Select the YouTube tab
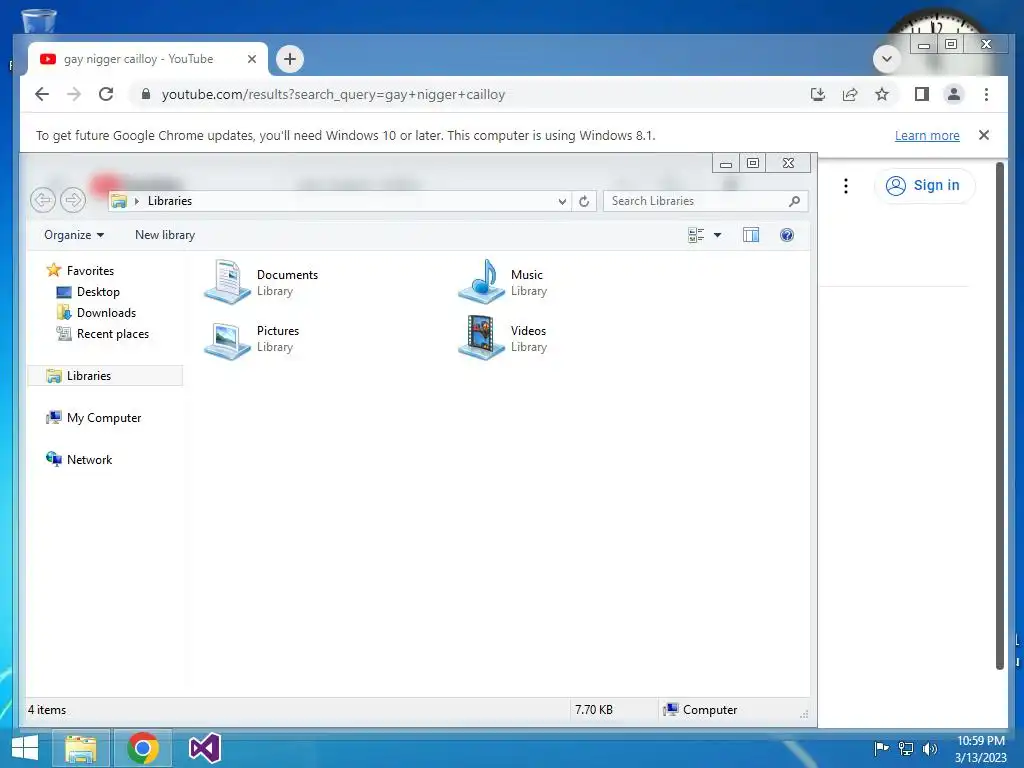Image resolution: width=1024 pixels, height=768 pixels. click(148, 59)
